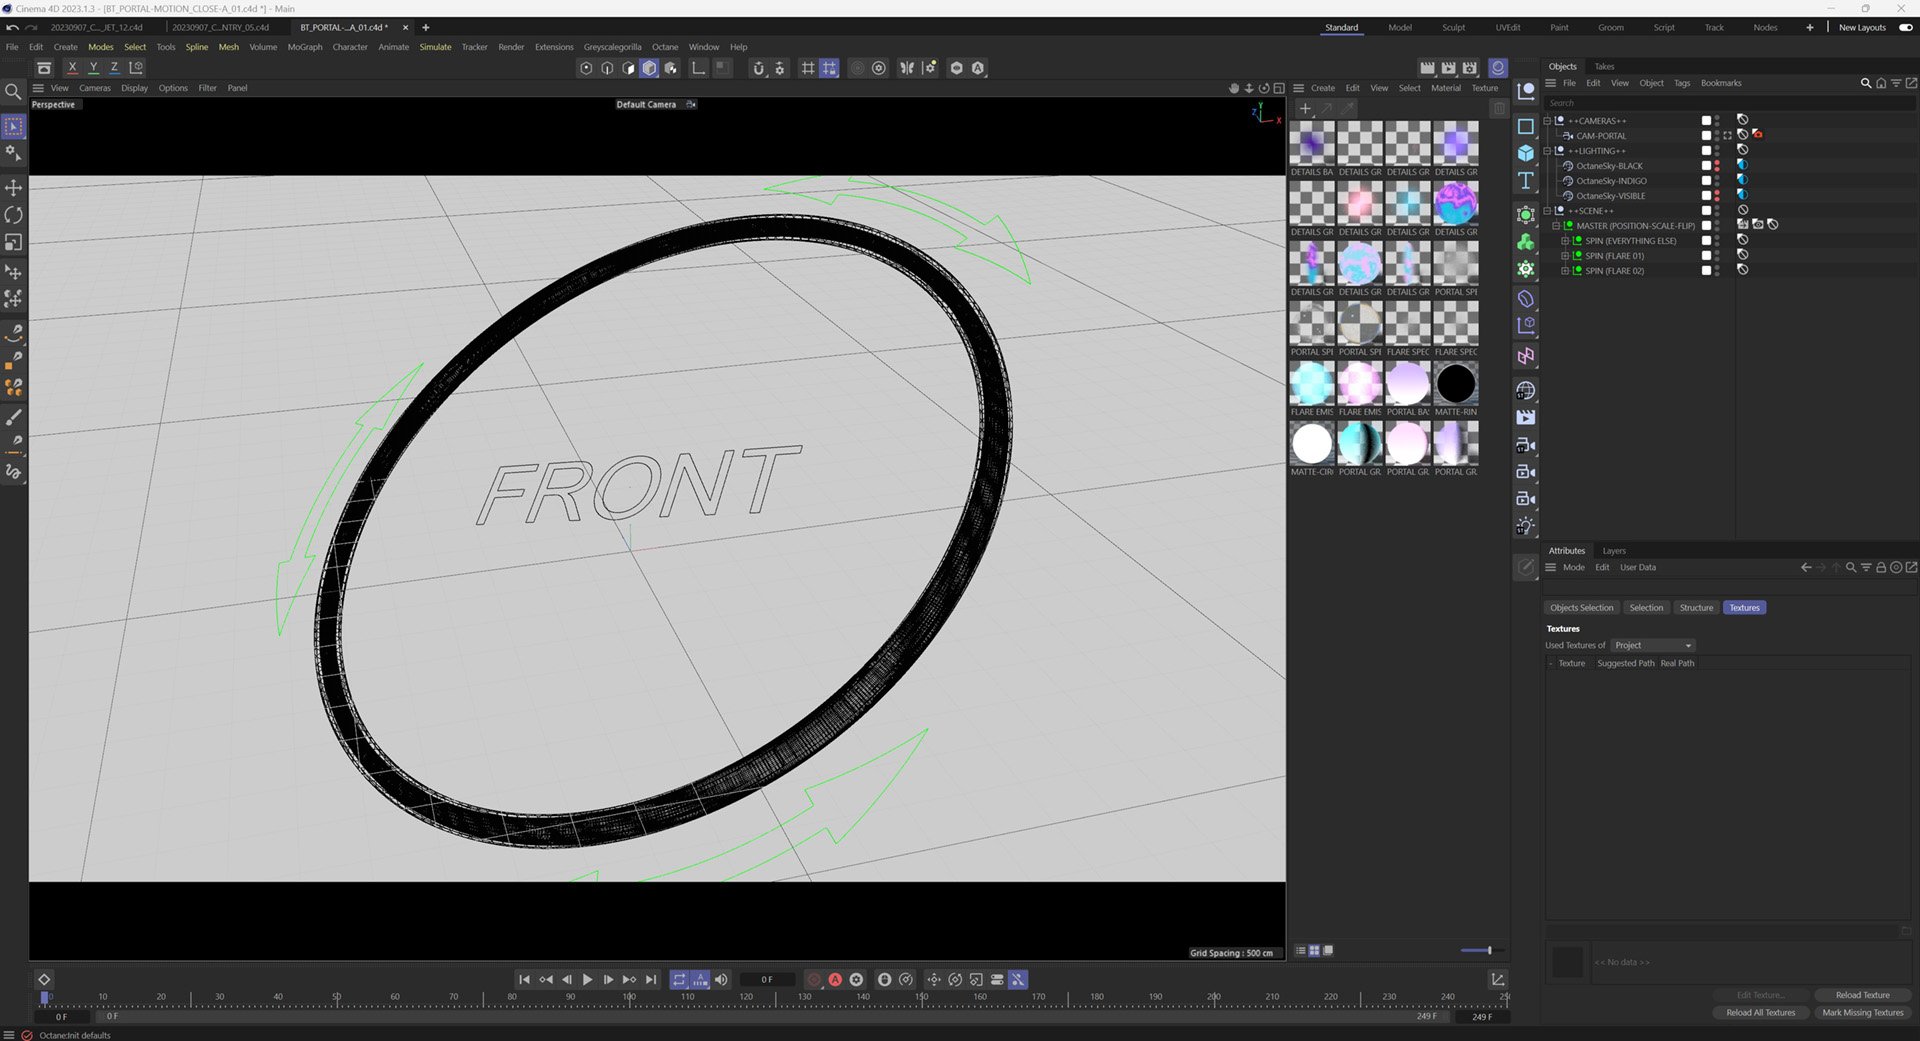The image size is (1920, 1041).
Task: Toggle the render visibility dot on OctaneSky-BLACK
Action: [1717, 170]
